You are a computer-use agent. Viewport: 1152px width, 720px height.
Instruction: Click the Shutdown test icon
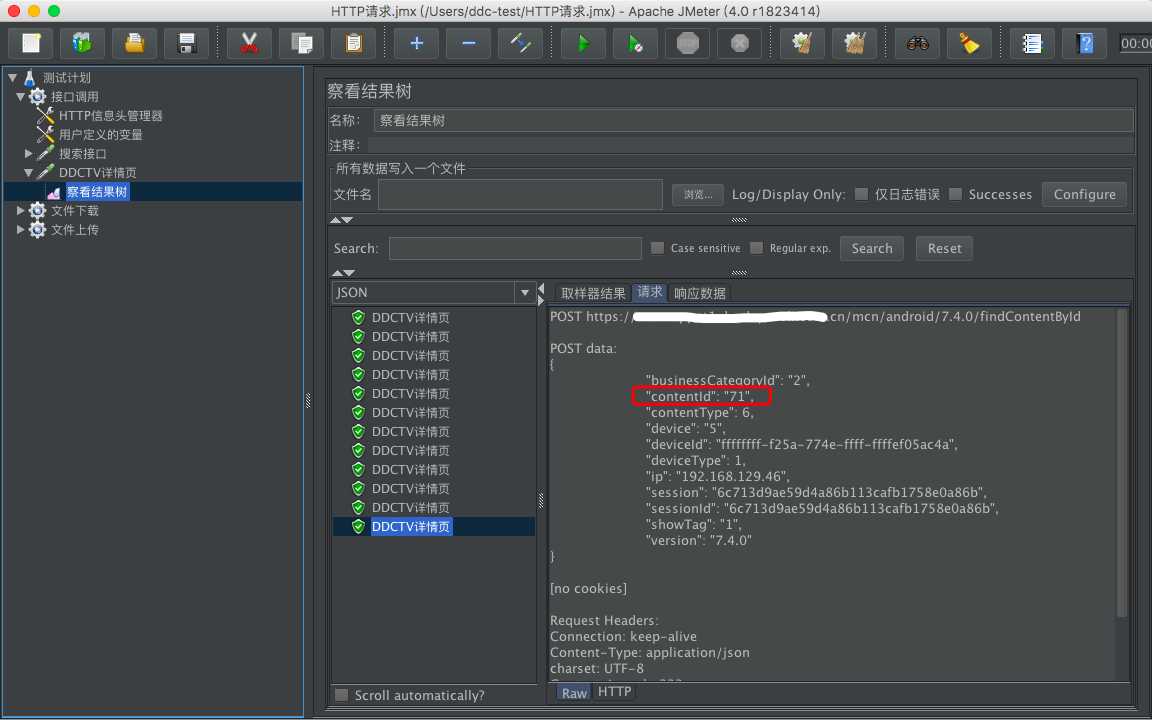coord(740,43)
